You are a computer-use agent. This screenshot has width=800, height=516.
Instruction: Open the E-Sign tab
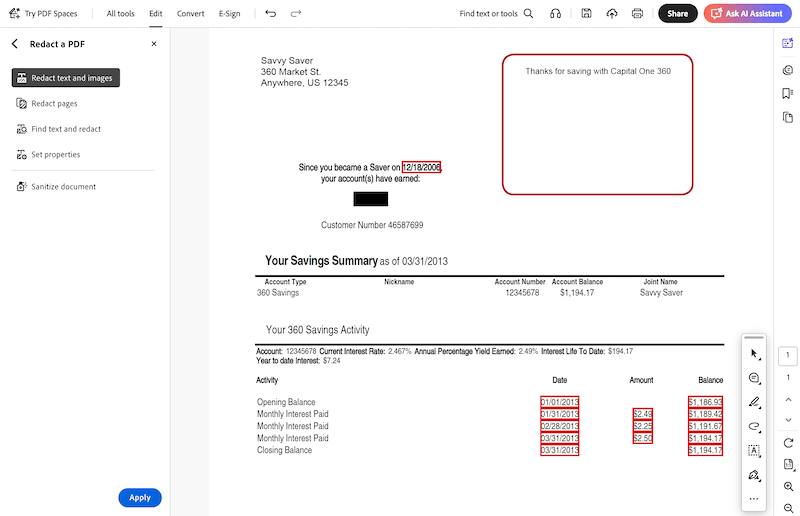click(x=230, y=14)
